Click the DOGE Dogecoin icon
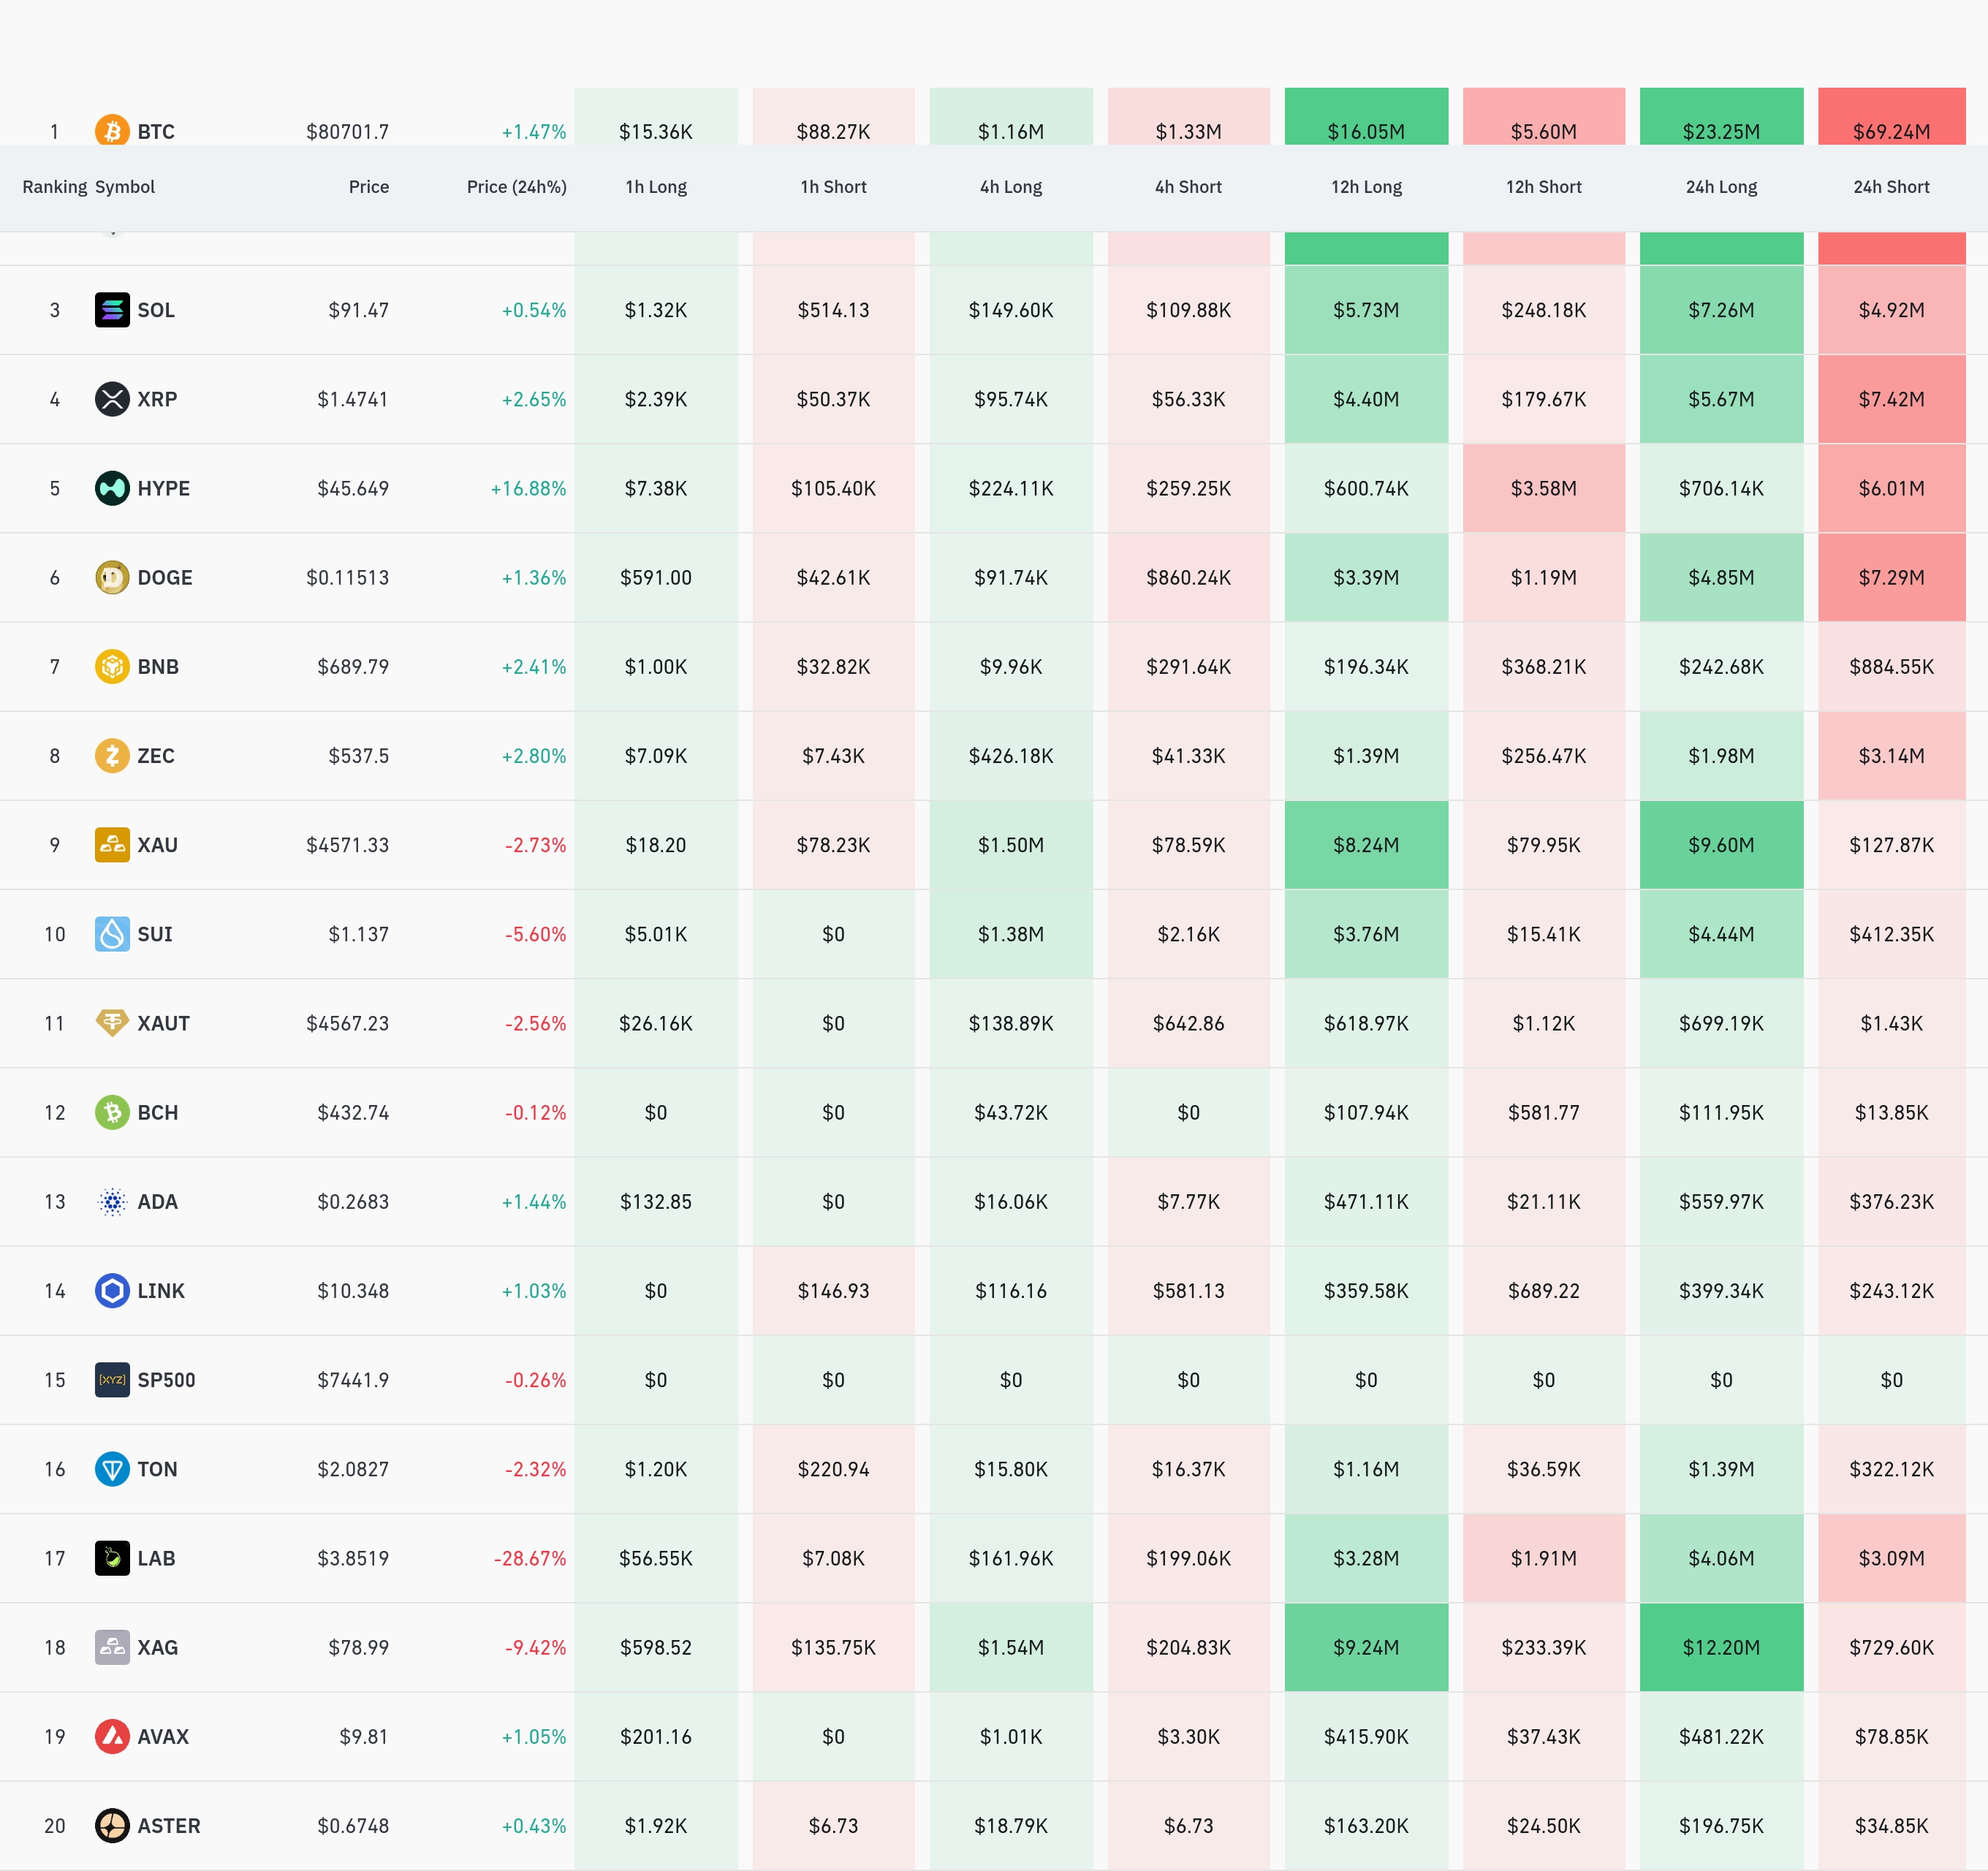The image size is (1988, 1871). (x=112, y=577)
